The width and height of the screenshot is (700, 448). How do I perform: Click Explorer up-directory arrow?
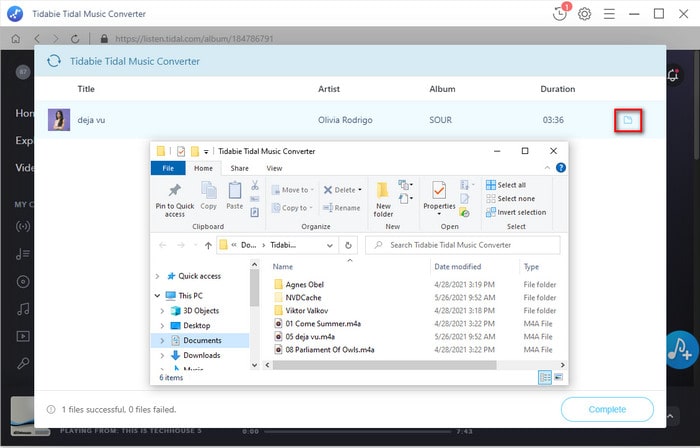click(208, 245)
